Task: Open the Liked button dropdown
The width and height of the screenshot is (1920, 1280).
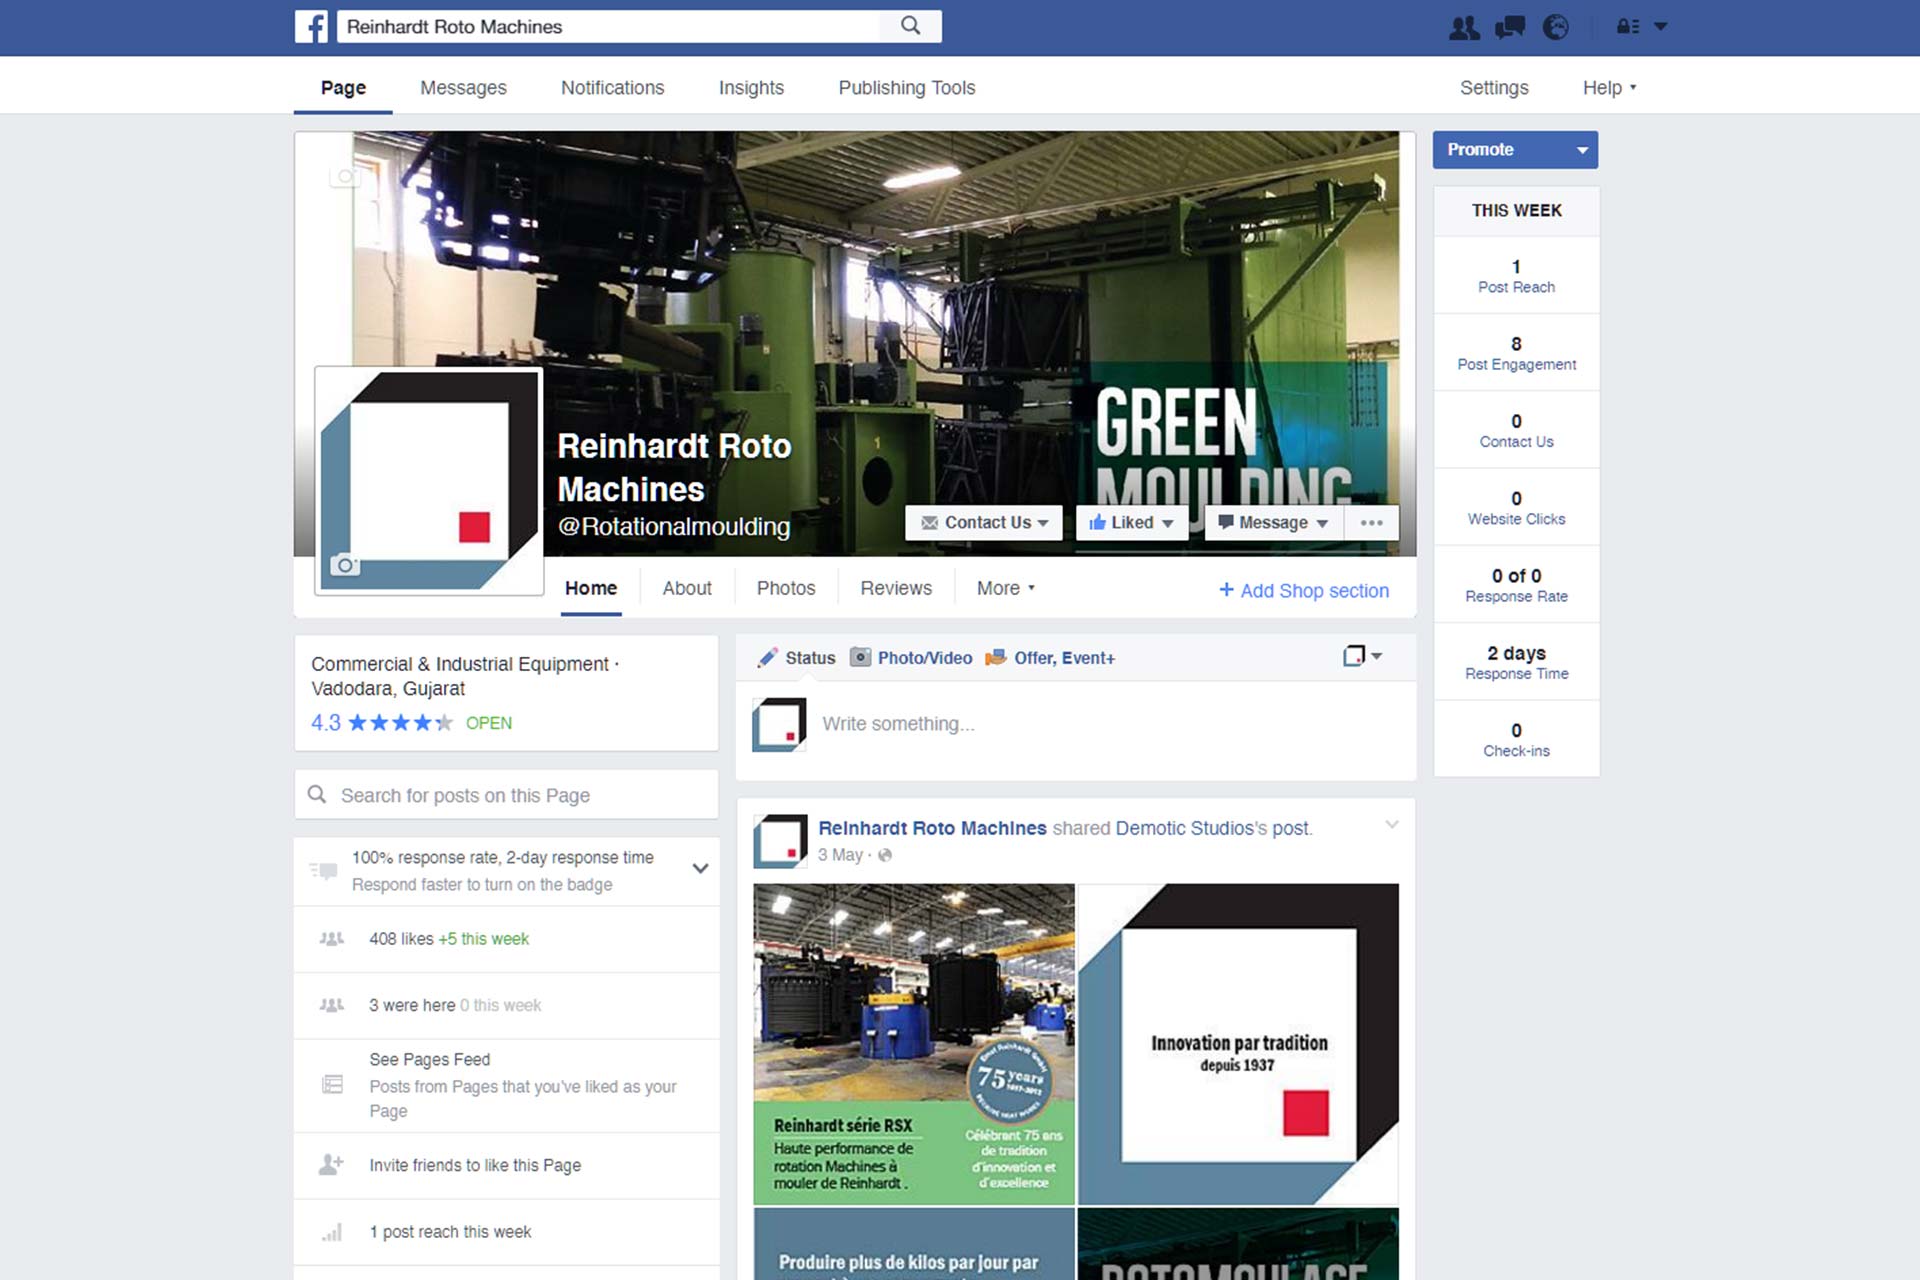Action: point(1131,523)
